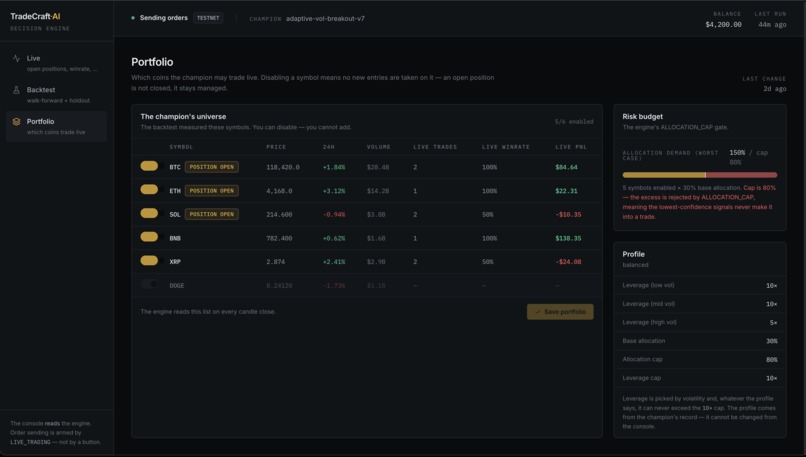806x457 pixels.
Task: Click the balance value $4,200.00
Action: point(723,25)
